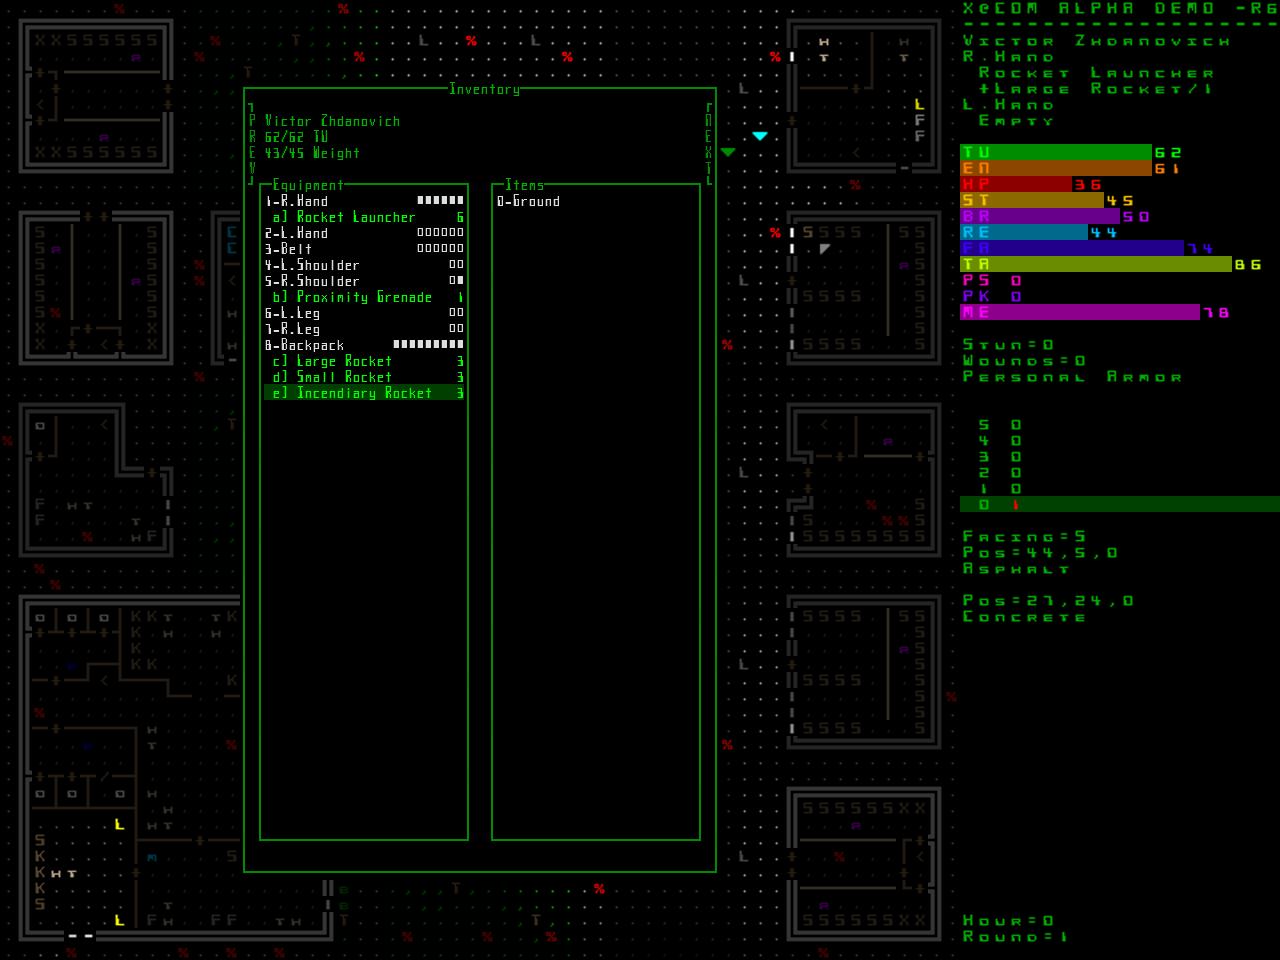This screenshot has height=960, width=1280.
Task: Click the blue FA stat bar
Action: (x=1072, y=248)
